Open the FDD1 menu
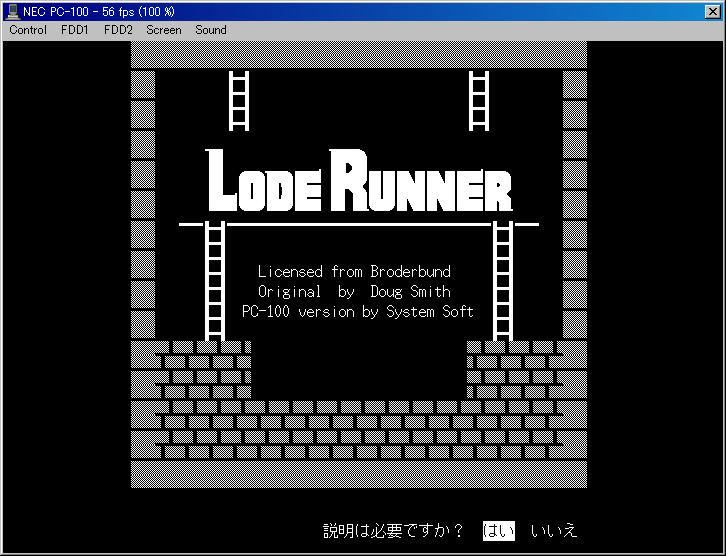Viewport: 726px width, 556px height. [75, 30]
